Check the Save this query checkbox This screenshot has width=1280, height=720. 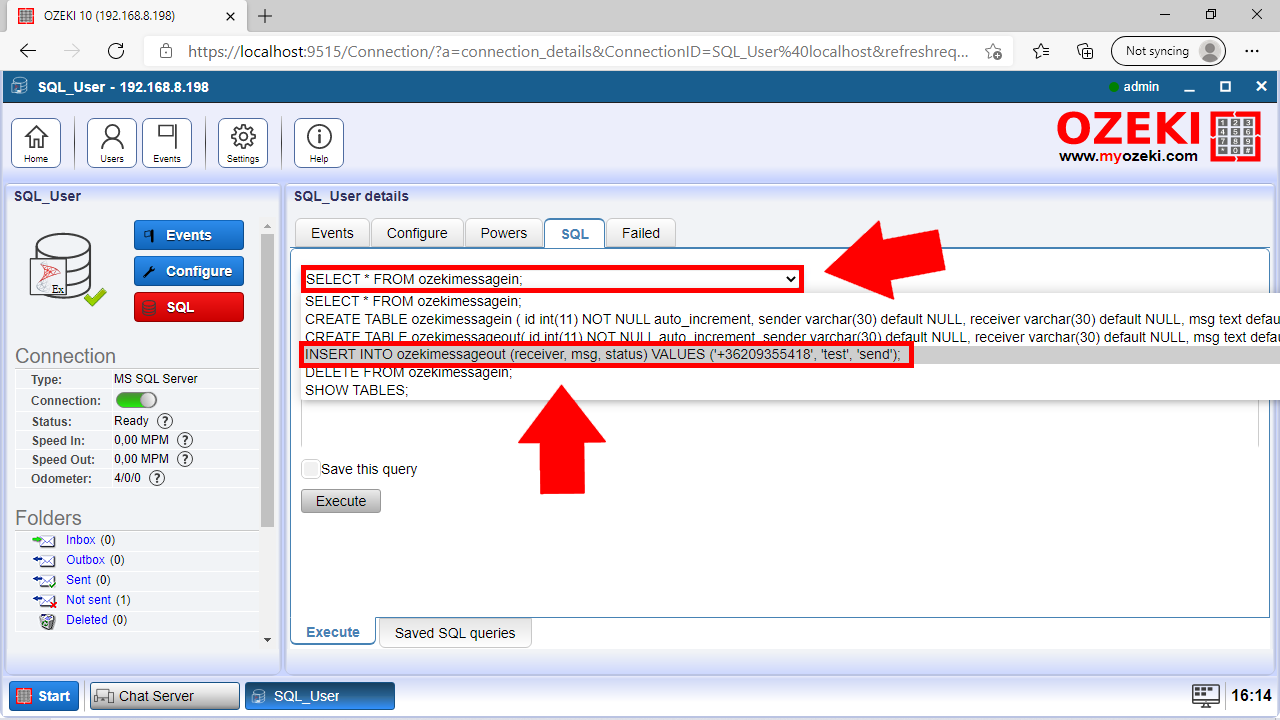(x=311, y=469)
